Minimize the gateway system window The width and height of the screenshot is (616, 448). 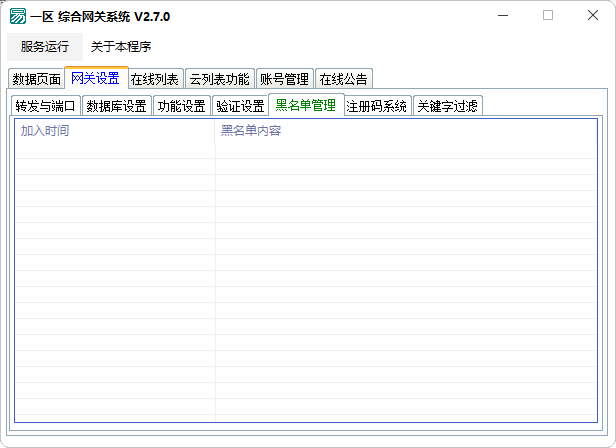502,16
